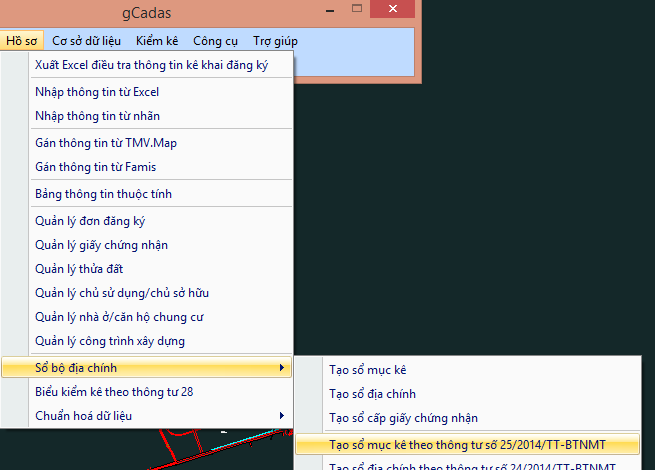655x470 pixels.
Task: Select Gán thông tin từ TMV.Map
Action: (106, 143)
